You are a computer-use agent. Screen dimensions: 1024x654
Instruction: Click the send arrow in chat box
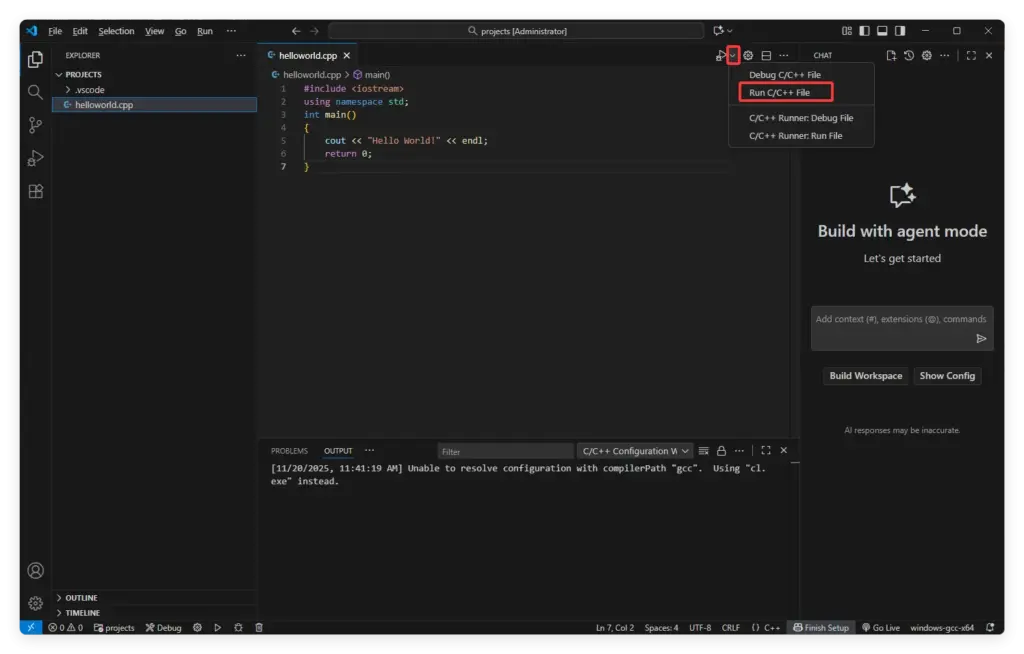(x=981, y=339)
